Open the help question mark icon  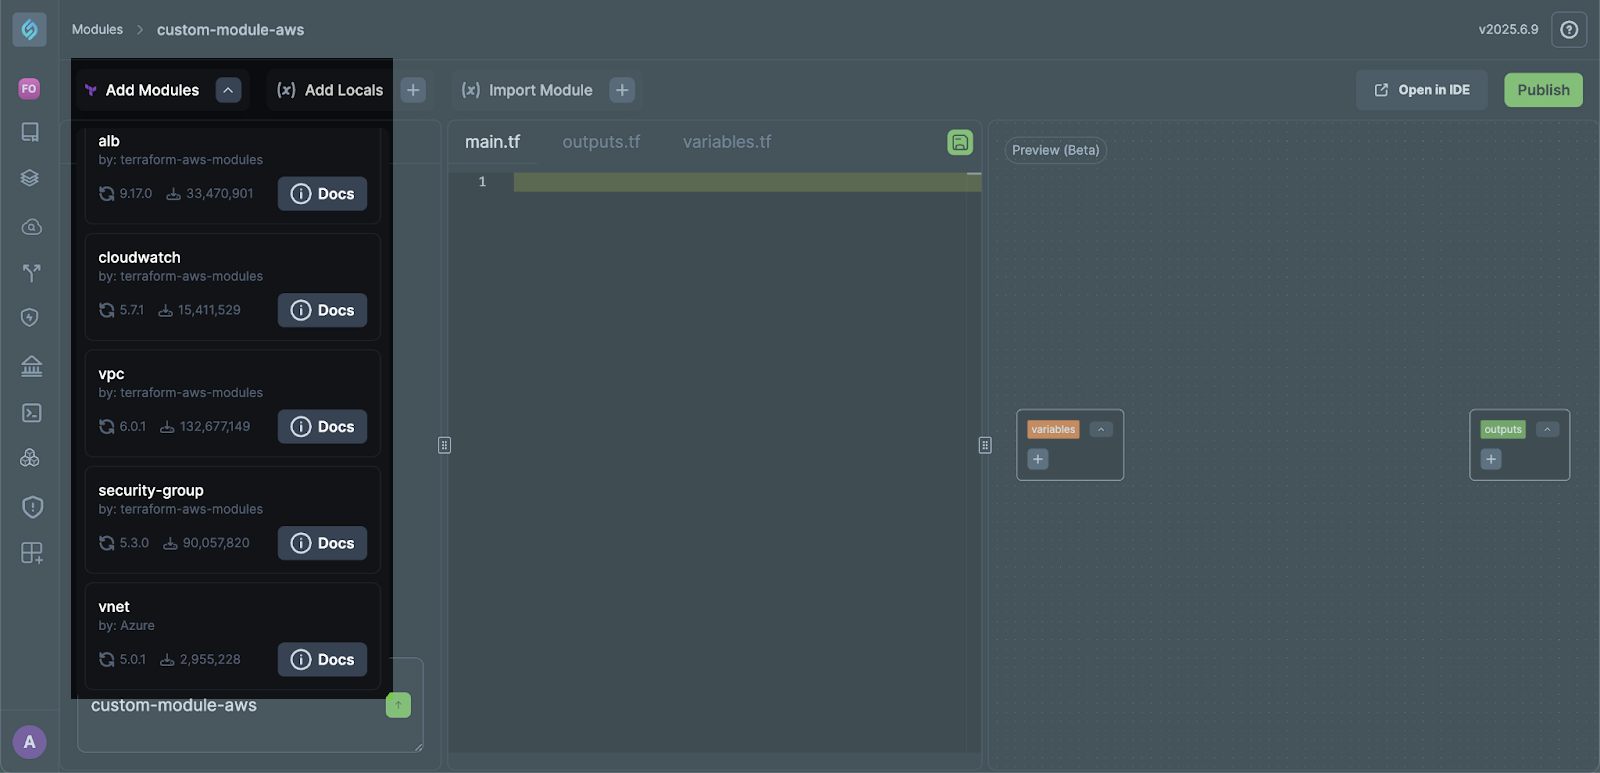click(x=1569, y=30)
